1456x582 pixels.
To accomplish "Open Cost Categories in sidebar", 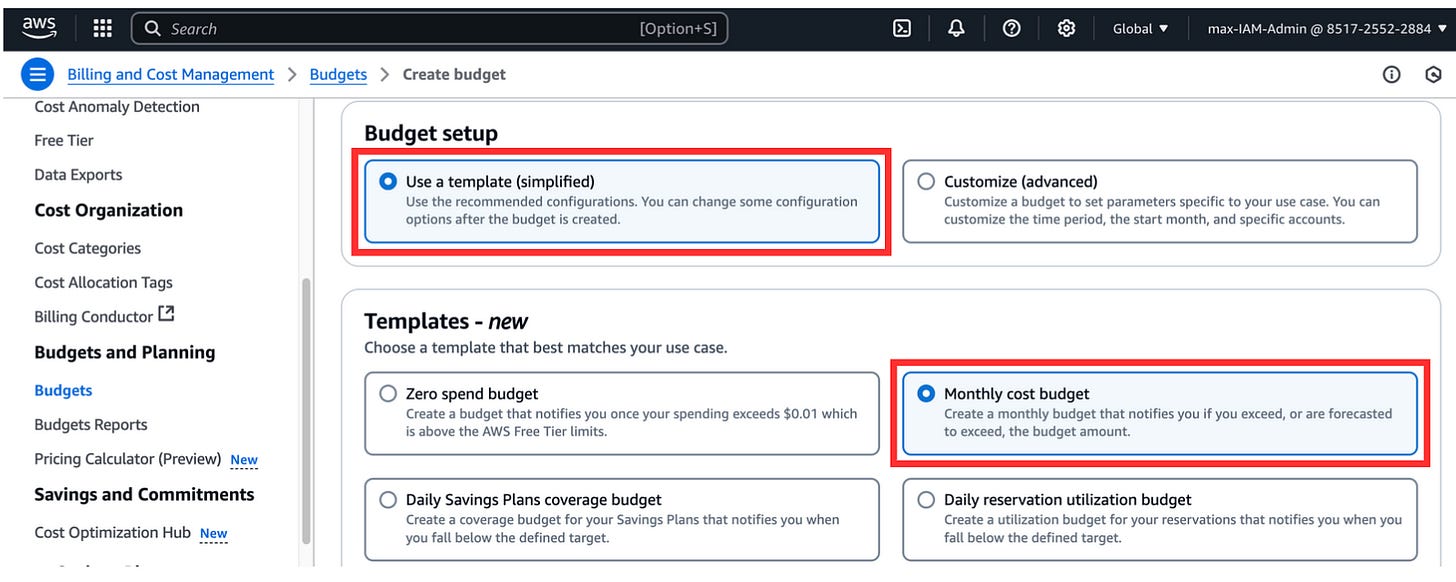I will click(x=88, y=249).
